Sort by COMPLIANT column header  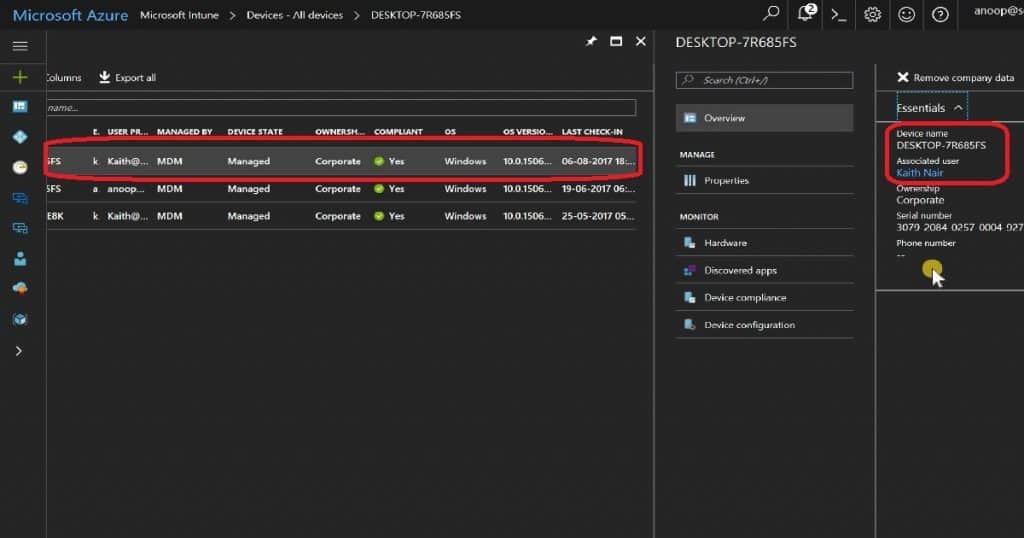(x=398, y=132)
